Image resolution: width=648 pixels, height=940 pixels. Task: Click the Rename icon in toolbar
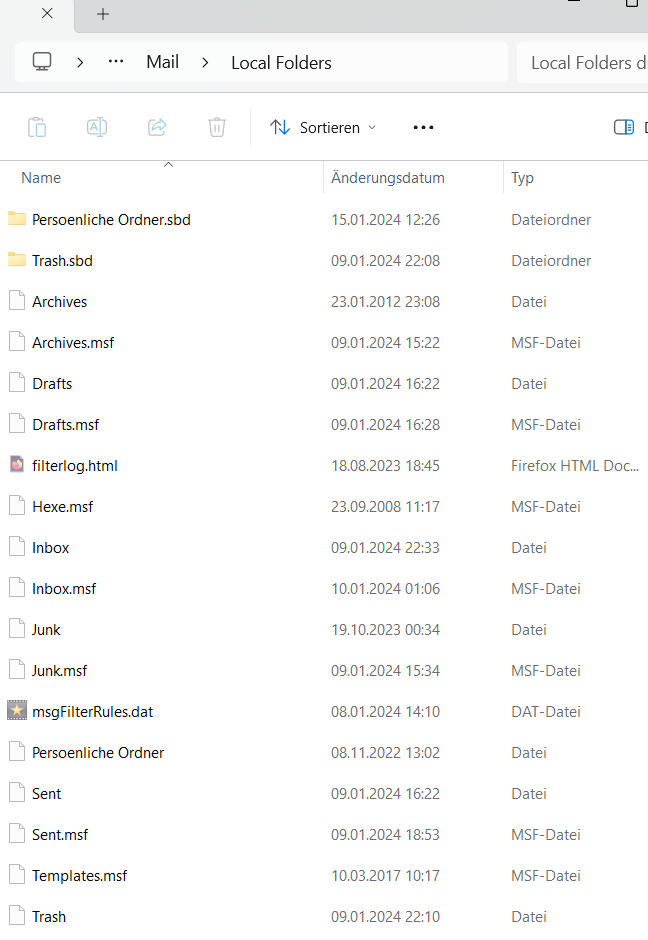[97, 127]
